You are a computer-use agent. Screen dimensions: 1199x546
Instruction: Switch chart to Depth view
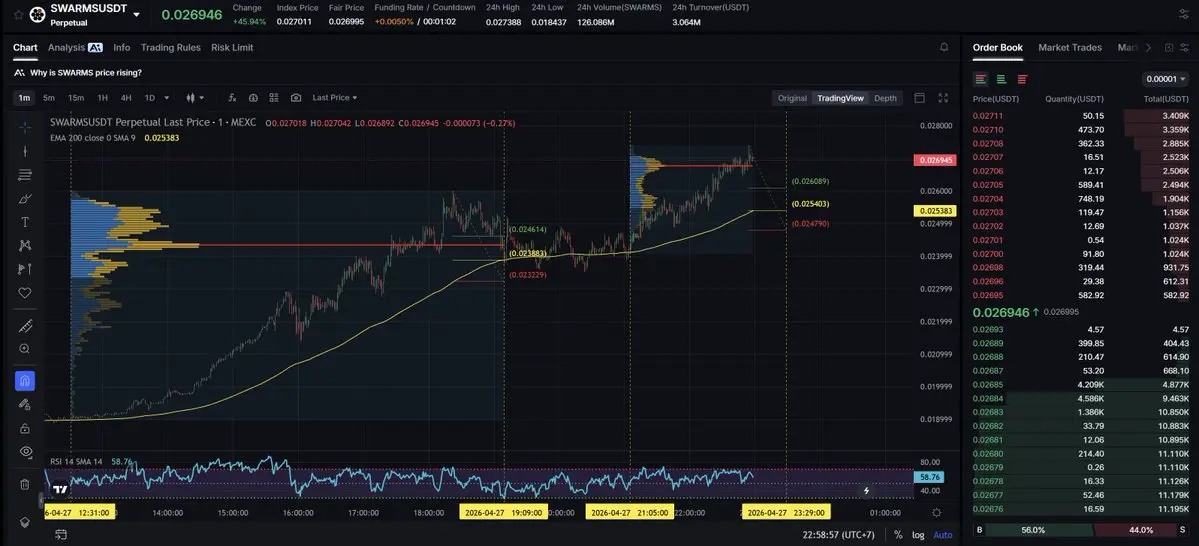[885, 98]
